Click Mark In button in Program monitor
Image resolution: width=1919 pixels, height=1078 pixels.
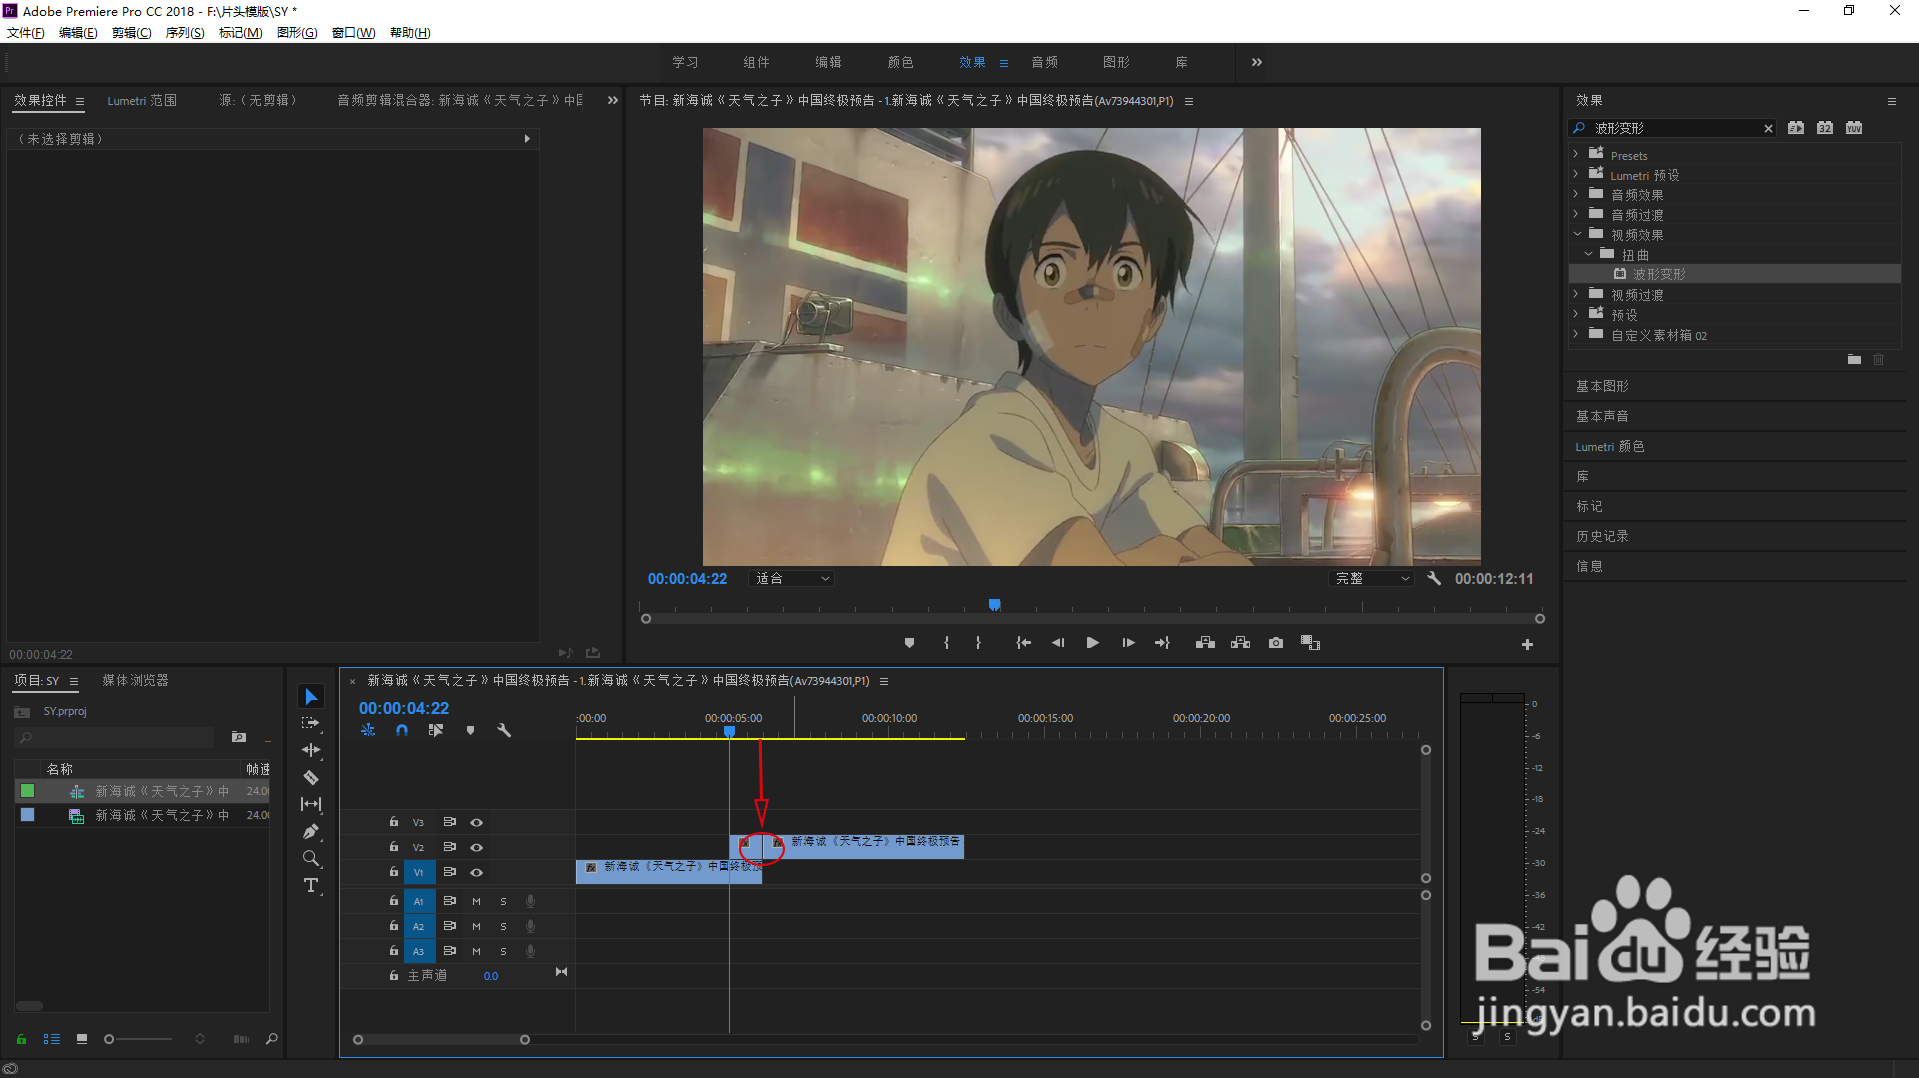[946, 643]
